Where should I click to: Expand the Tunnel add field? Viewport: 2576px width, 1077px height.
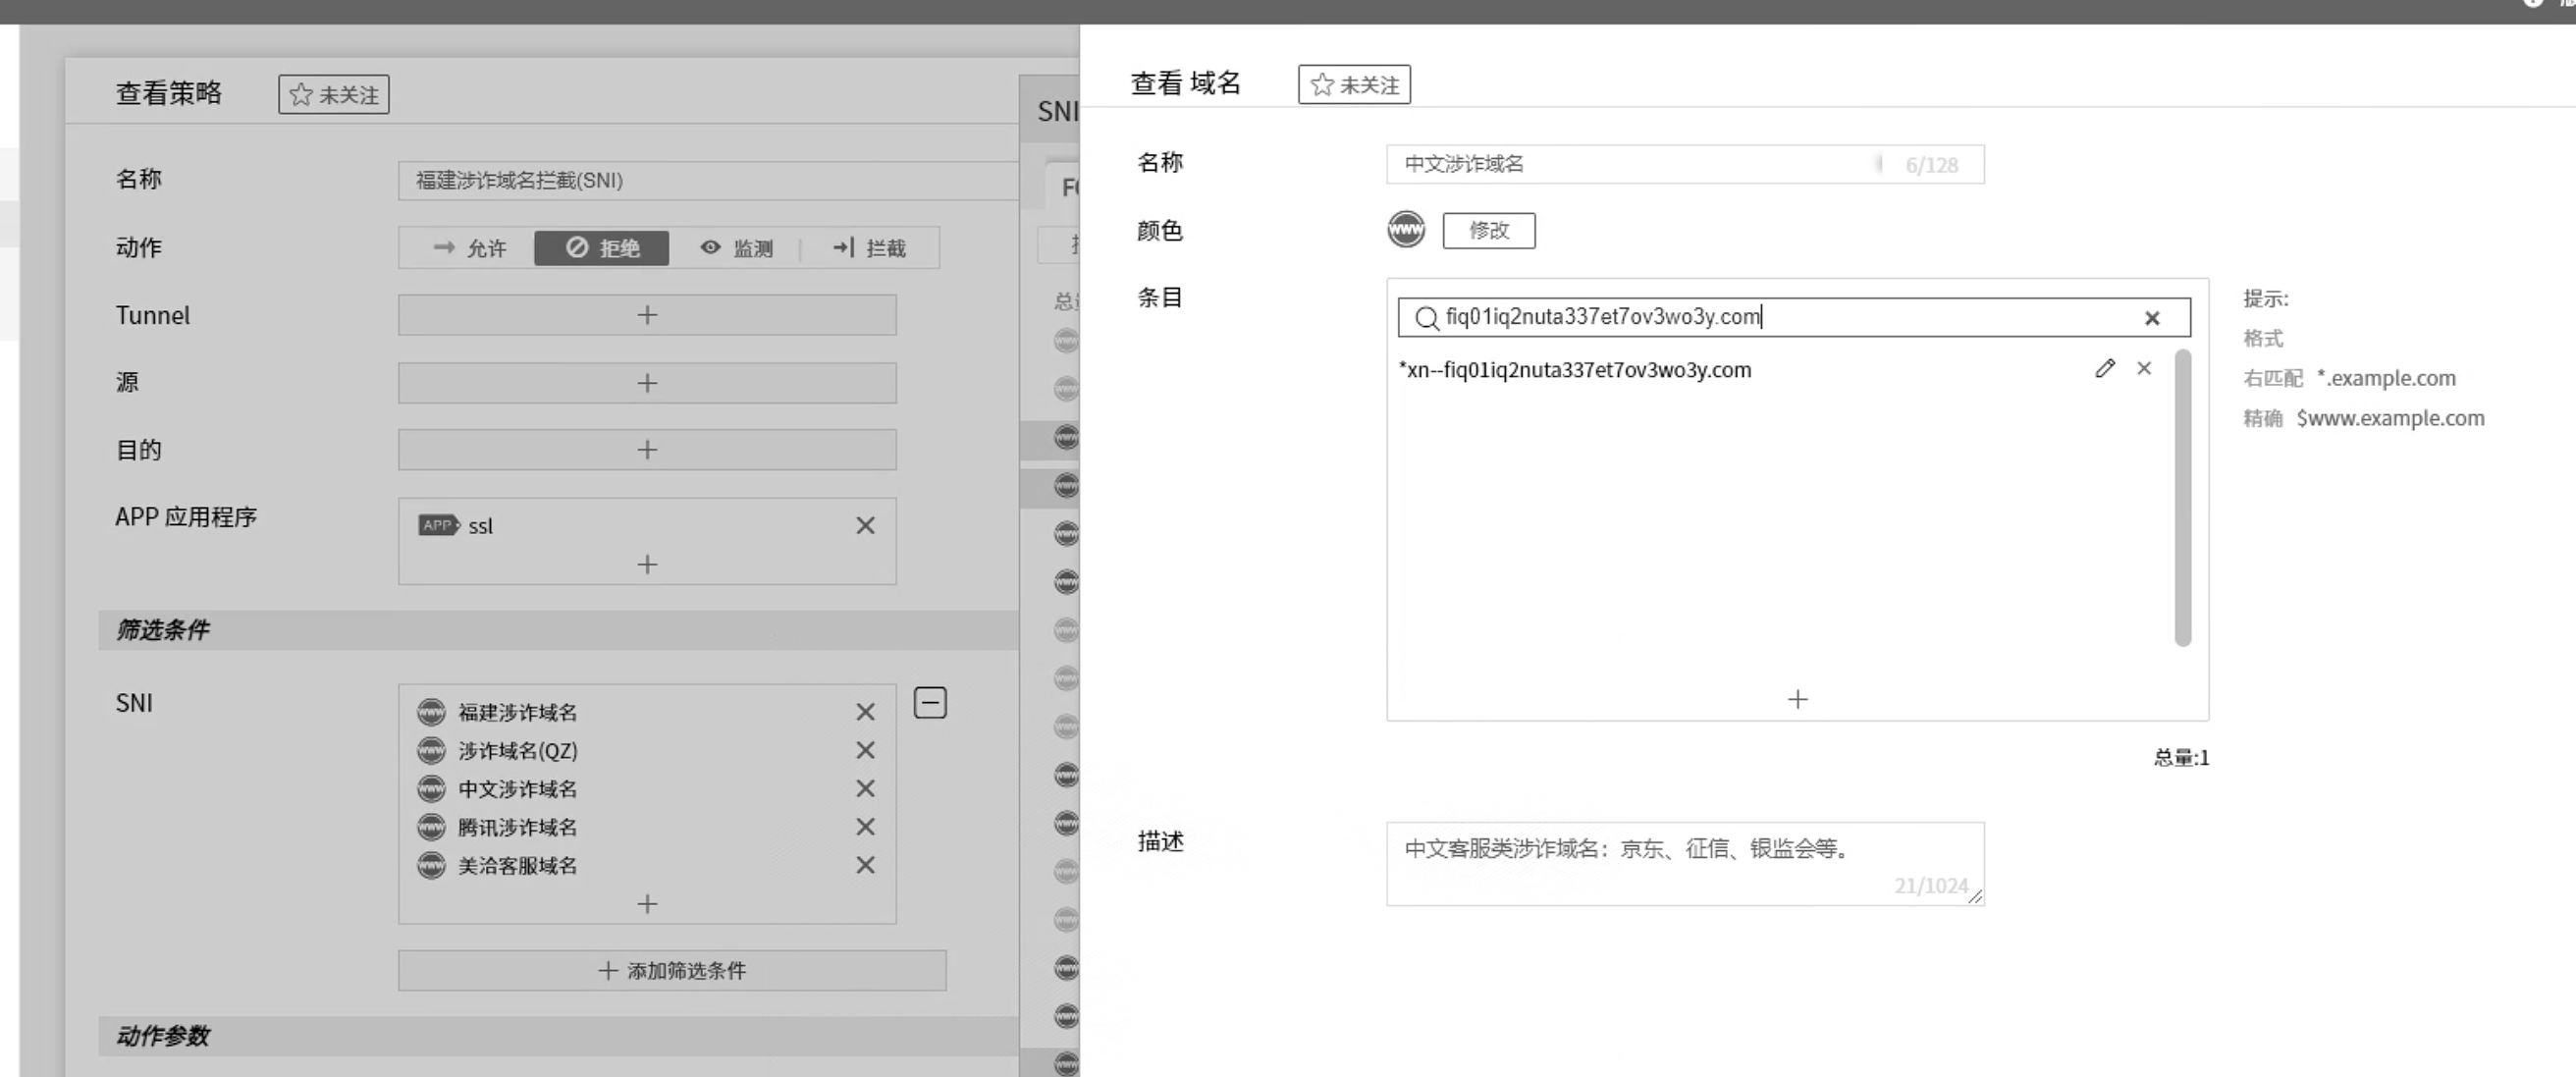[x=646, y=315]
